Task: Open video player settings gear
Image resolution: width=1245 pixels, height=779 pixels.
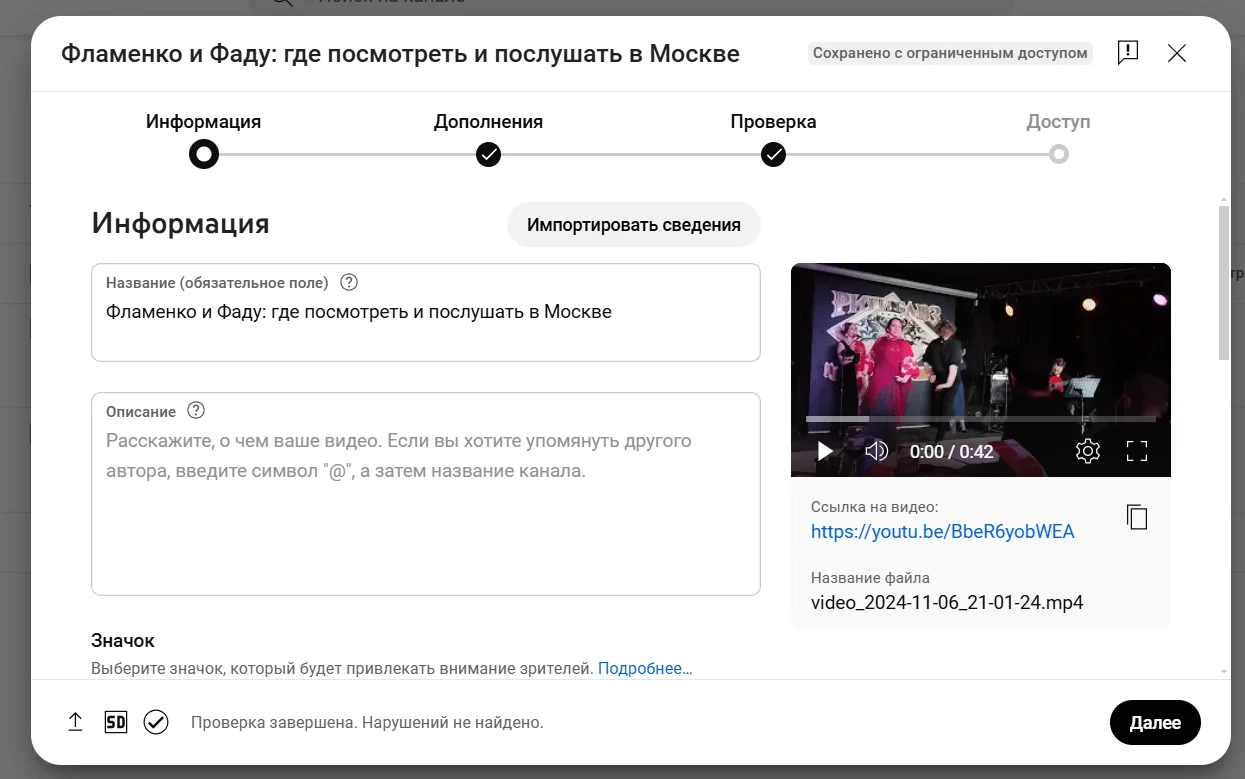Action: point(1088,451)
